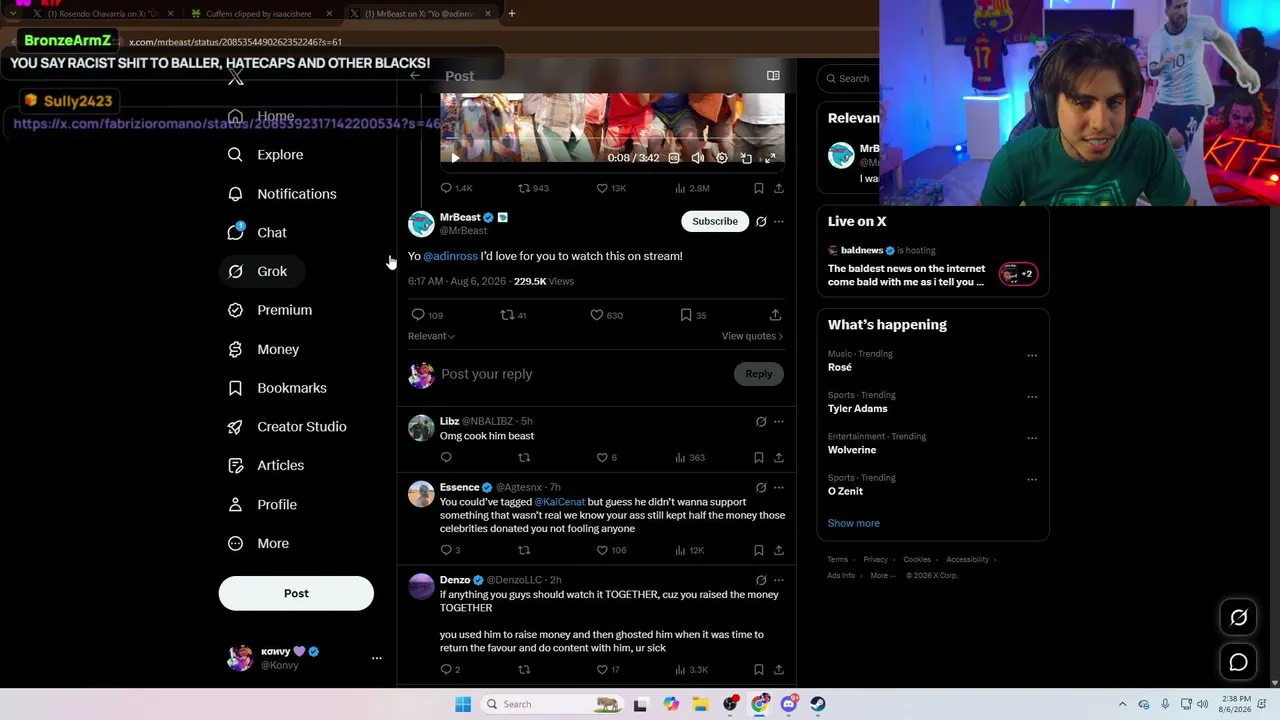Screen dimensions: 1280x720
Task: Open a new browser tab
Action: click(511, 14)
